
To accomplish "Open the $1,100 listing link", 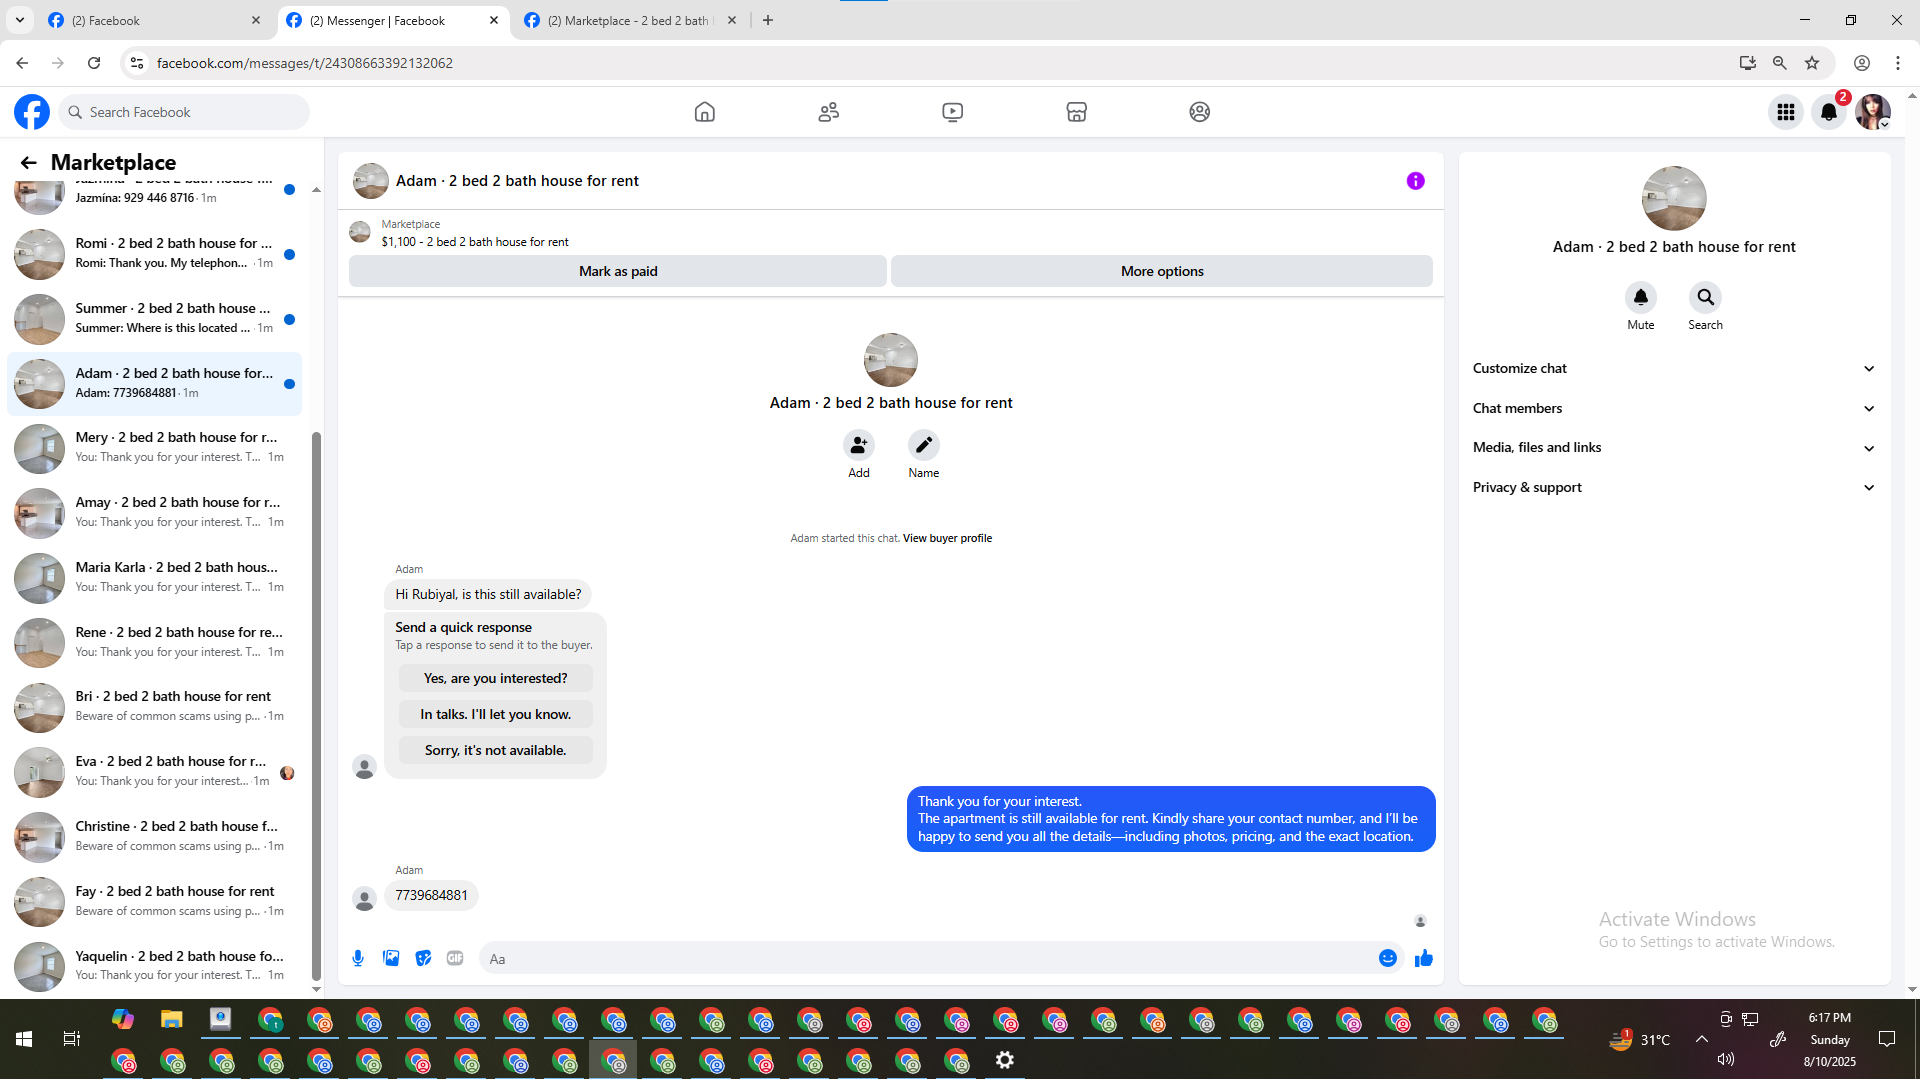I will click(x=475, y=242).
